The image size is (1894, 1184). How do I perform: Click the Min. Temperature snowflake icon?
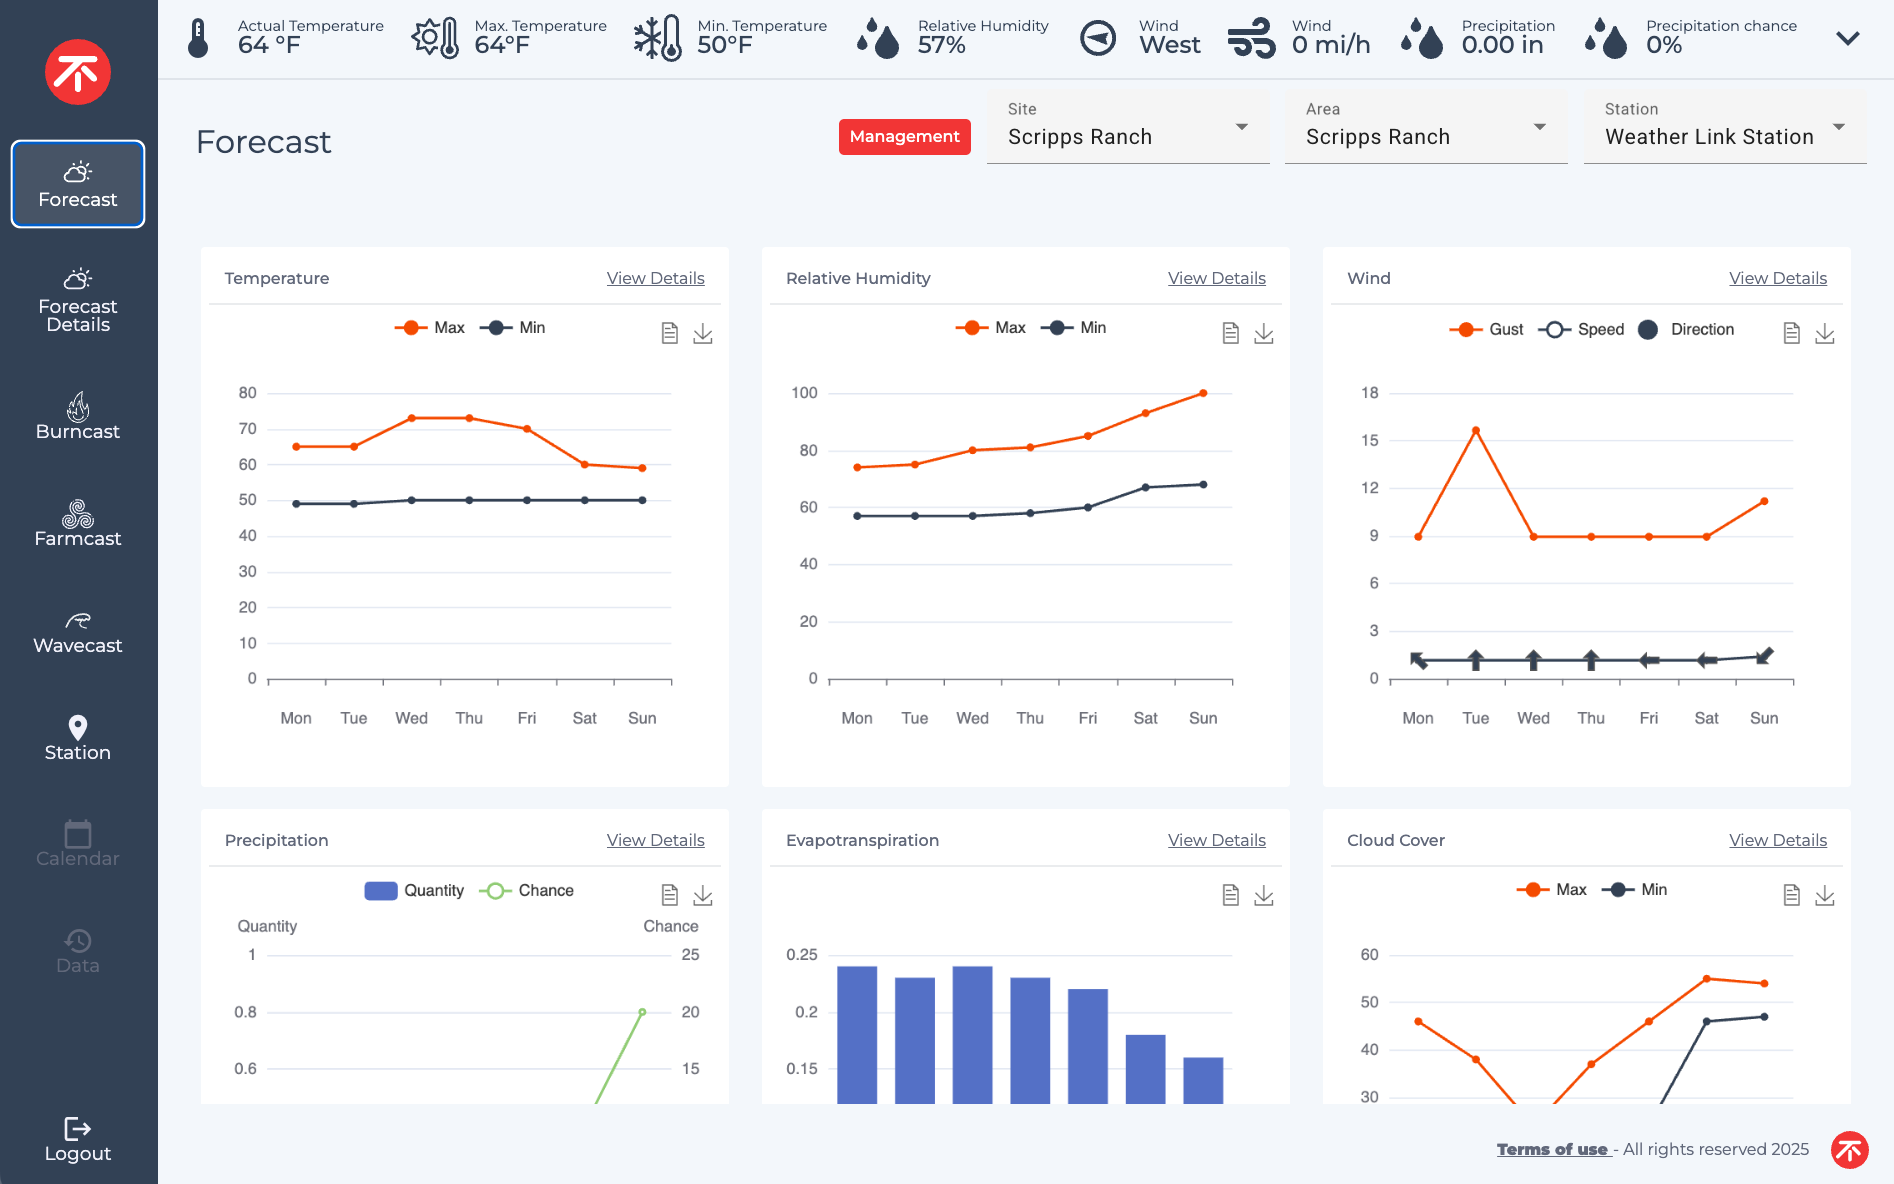(x=658, y=38)
